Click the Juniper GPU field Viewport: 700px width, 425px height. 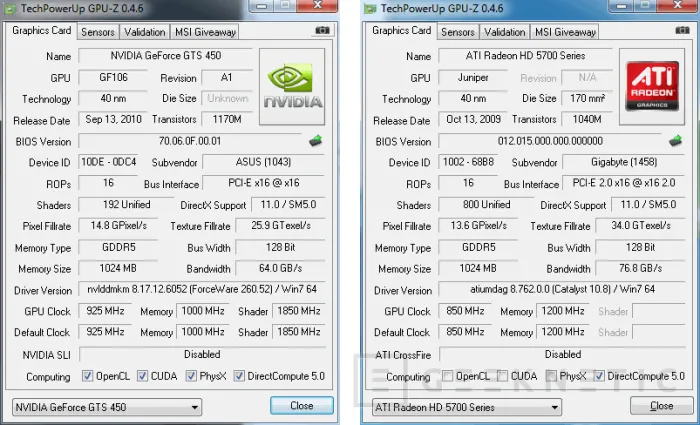473,77
